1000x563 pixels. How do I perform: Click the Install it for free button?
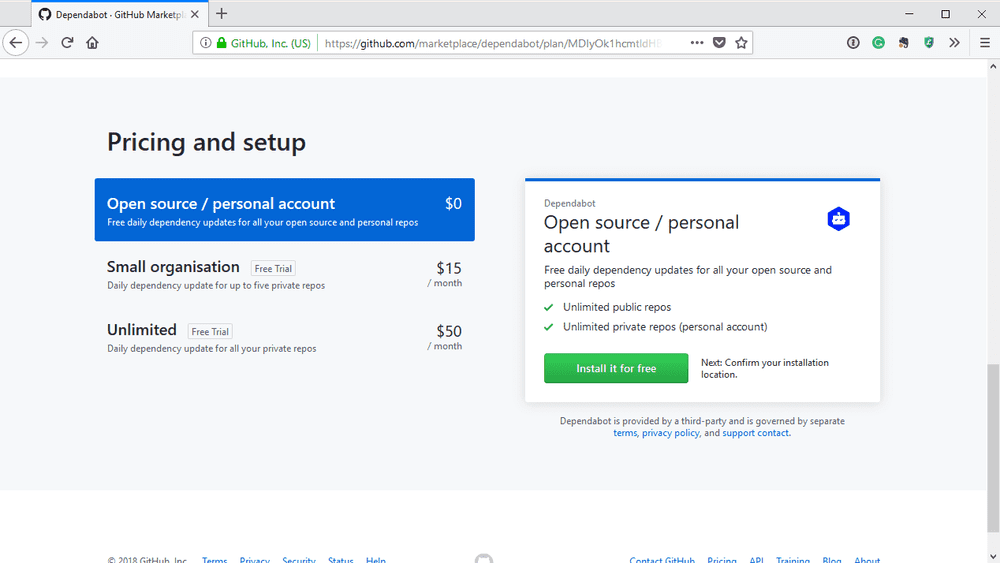pyautogui.click(x=616, y=368)
